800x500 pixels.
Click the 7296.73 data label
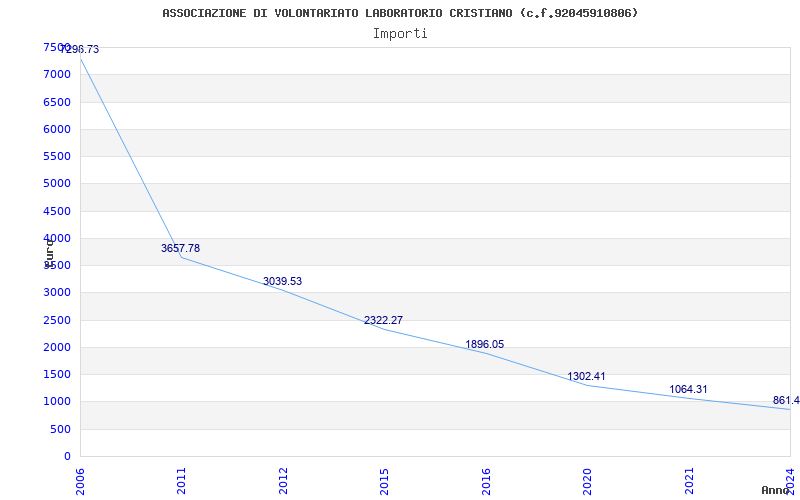point(80,49)
